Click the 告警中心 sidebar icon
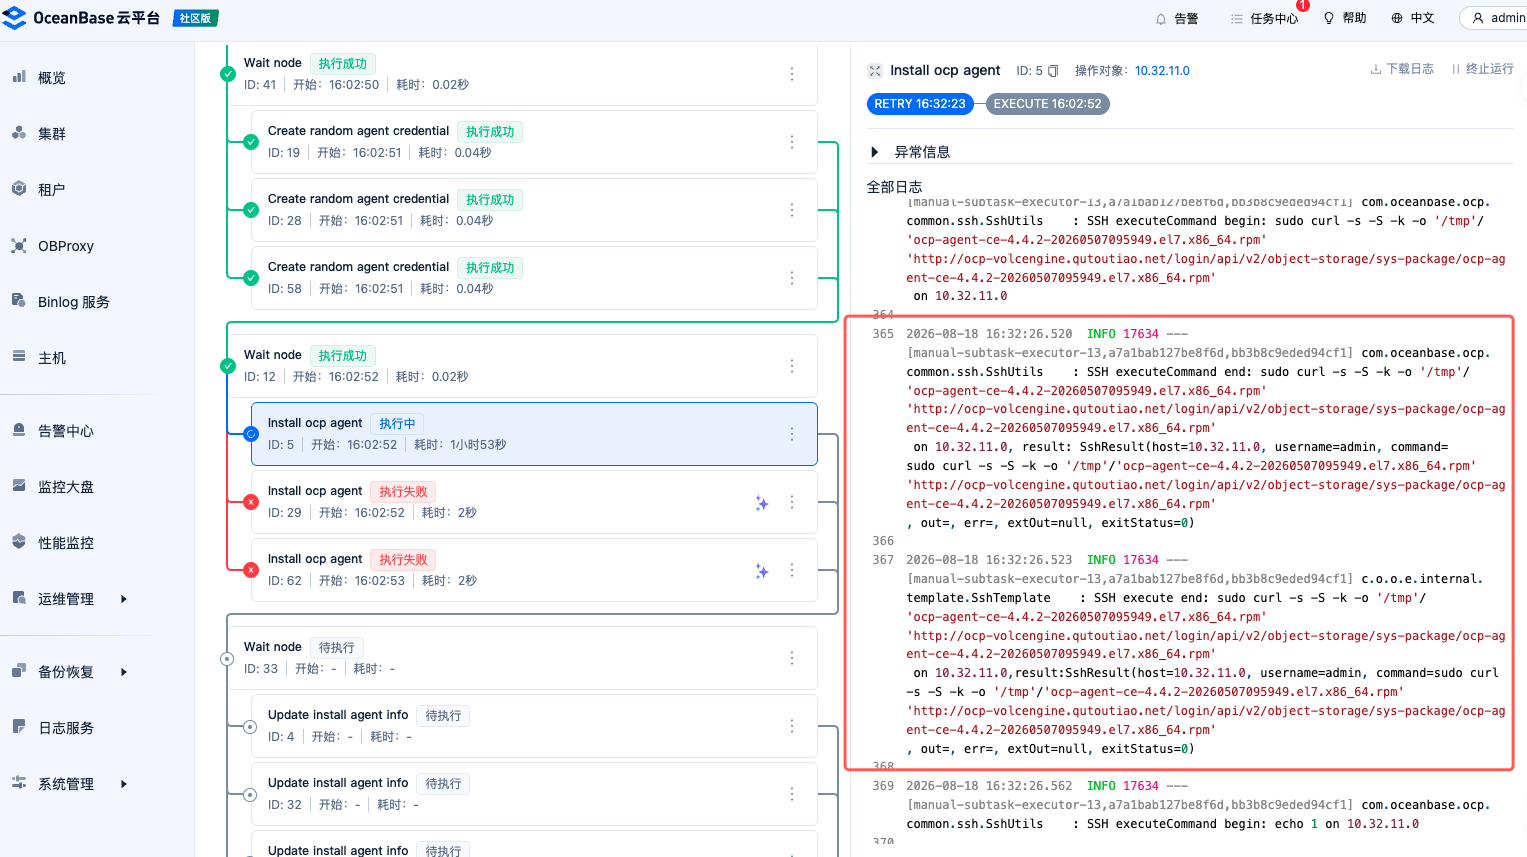Screen dimensions: 1527x857 pos(19,430)
